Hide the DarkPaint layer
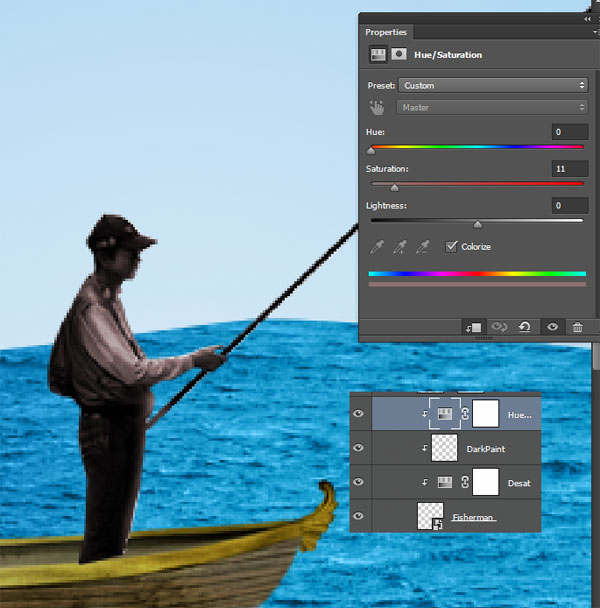Image resolution: width=600 pixels, height=608 pixels. [x=359, y=448]
